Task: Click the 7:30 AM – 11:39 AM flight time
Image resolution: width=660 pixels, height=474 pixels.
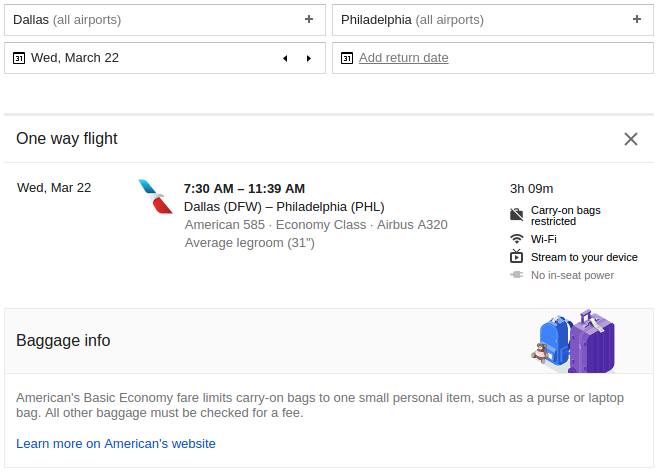Action: coord(244,188)
